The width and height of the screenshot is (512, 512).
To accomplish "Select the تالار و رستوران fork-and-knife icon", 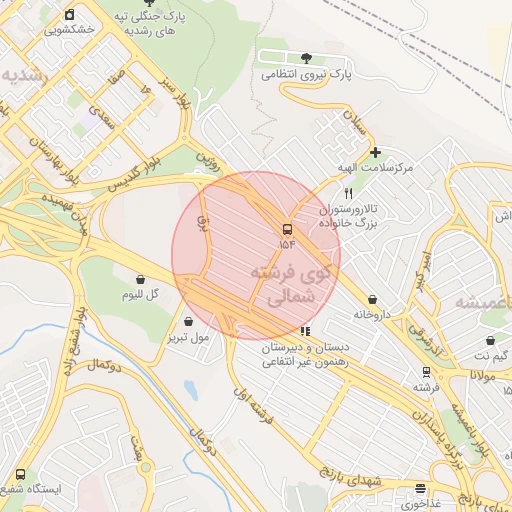I will tap(349, 193).
